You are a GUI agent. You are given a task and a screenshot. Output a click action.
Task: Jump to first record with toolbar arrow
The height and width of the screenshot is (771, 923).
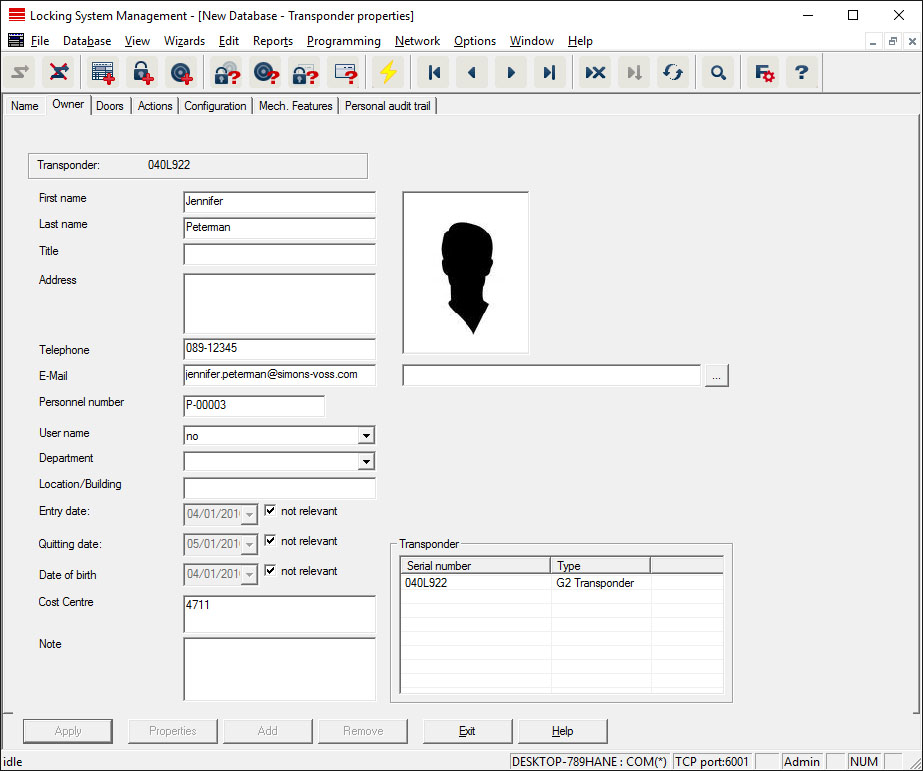click(x=434, y=73)
